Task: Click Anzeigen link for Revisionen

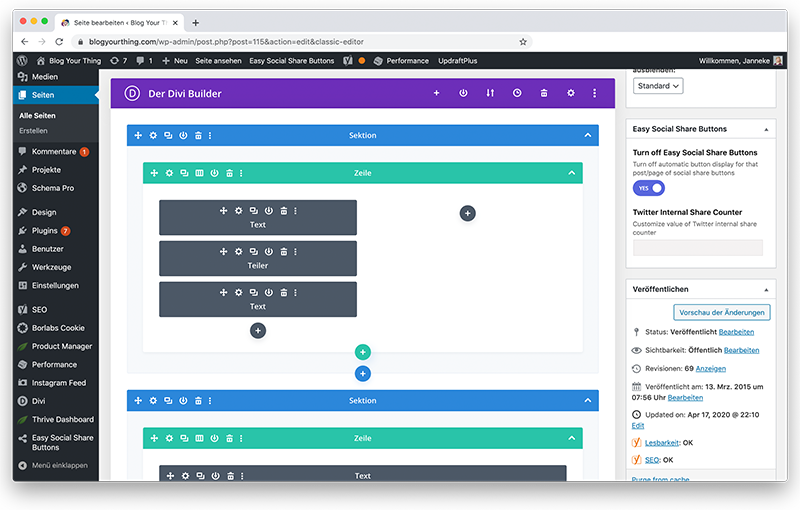Action: tap(711, 369)
